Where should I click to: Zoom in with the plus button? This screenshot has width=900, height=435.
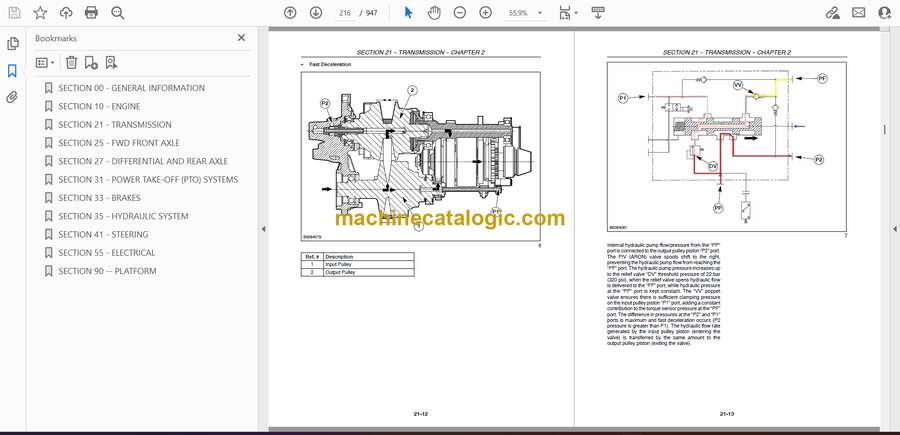(x=485, y=12)
